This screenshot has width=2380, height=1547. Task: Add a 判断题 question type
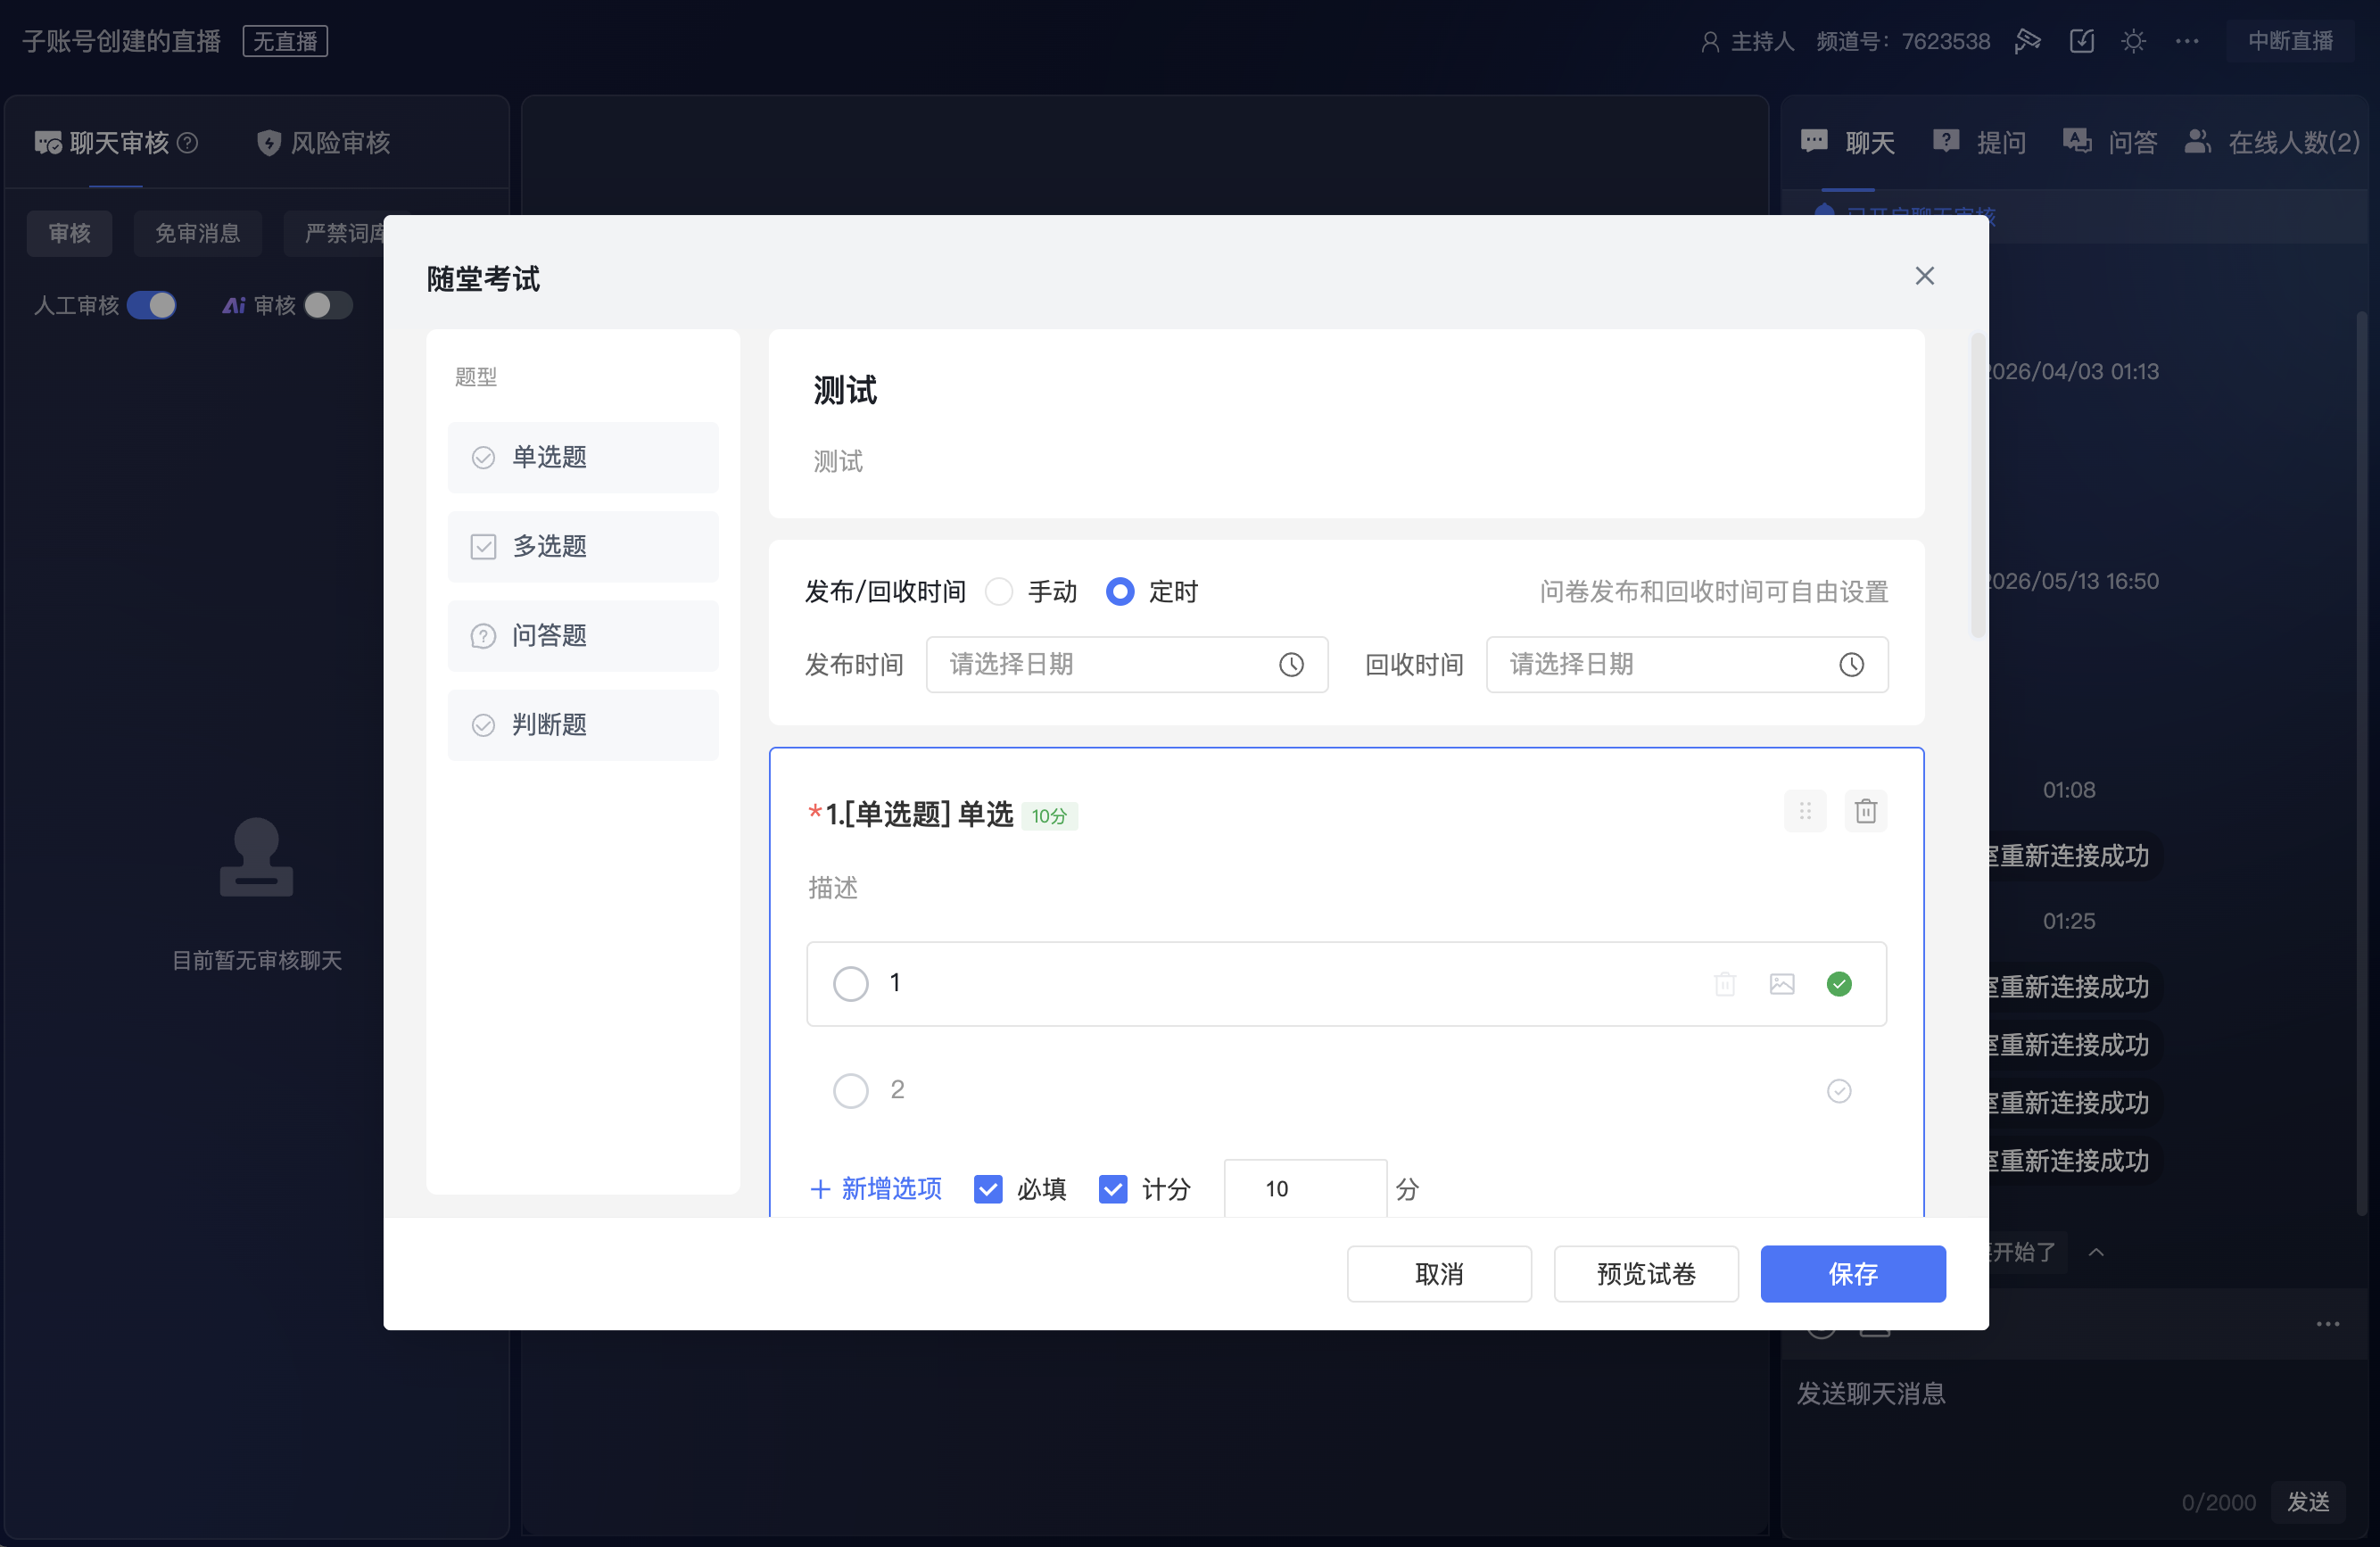pos(583,724)
